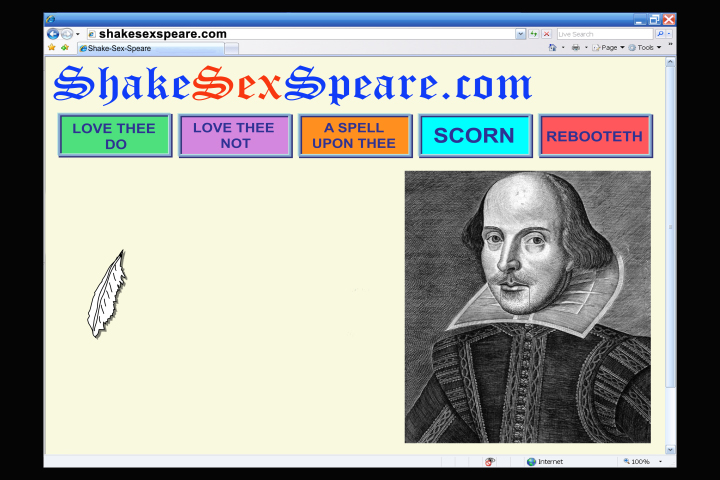The image size is (720, 480).
Task: Expand the Print options dropdown arrow
Action: 586,47
